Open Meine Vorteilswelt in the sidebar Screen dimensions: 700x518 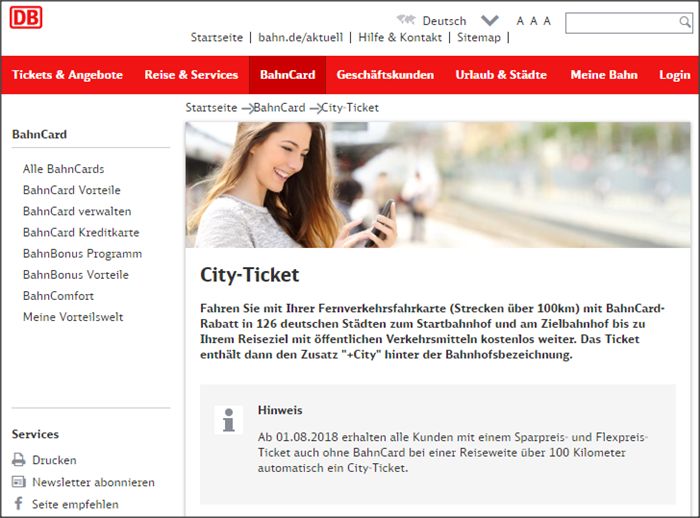73,317
